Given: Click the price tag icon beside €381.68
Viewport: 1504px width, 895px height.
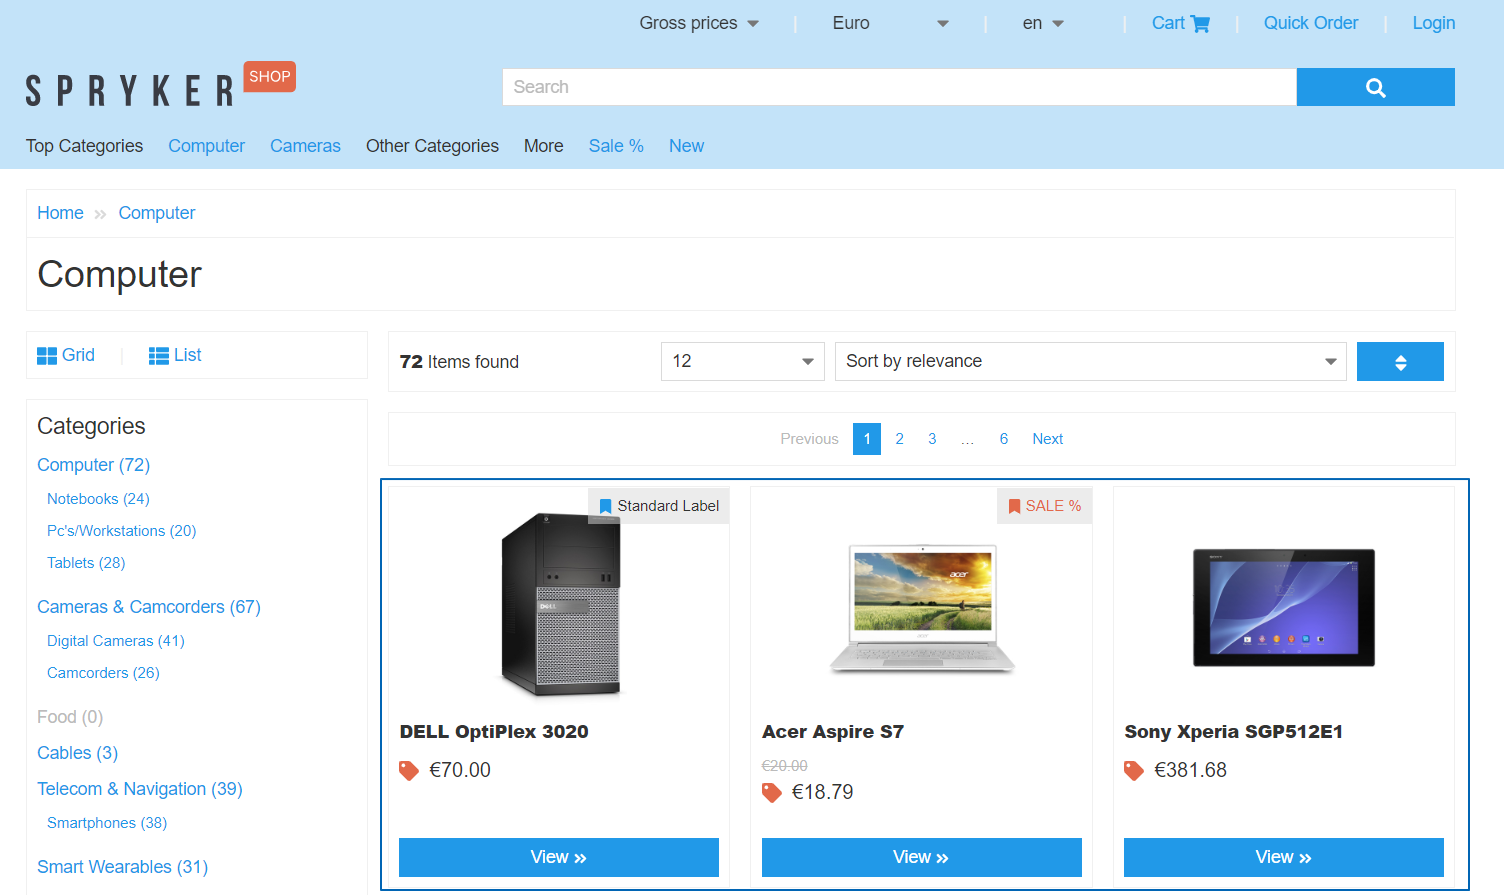Looking at the screenshot, I should click(x=1134, y=770).
